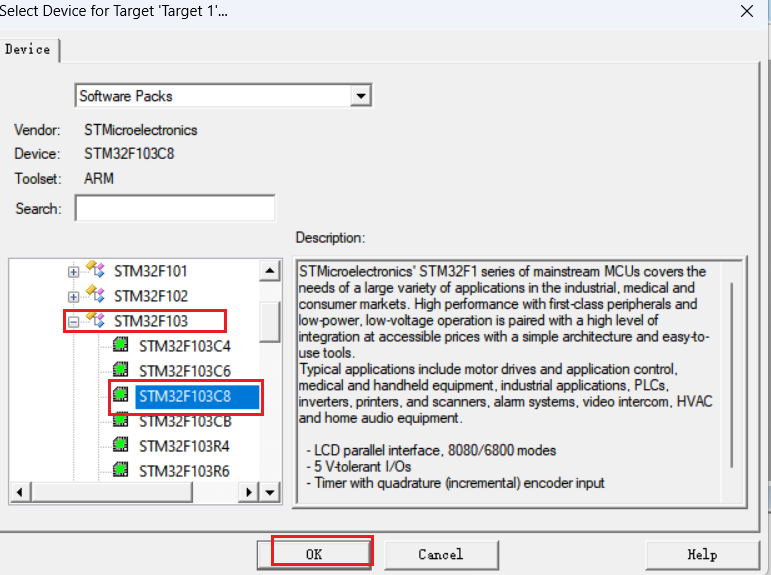The height and width of the screenshot is (575, 771).
Task: Select the STM32F103 family row
Action: 150,321
